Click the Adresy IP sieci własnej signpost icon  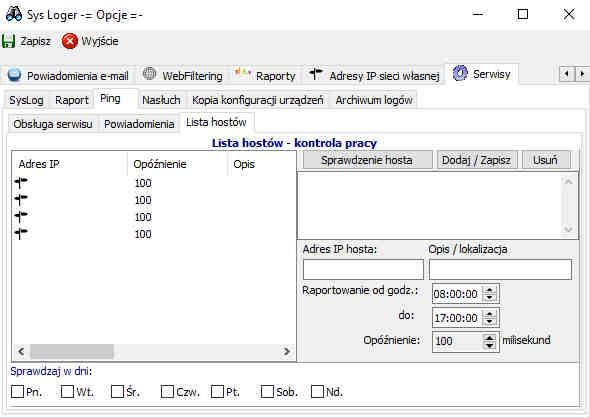[x=315, y=73]
